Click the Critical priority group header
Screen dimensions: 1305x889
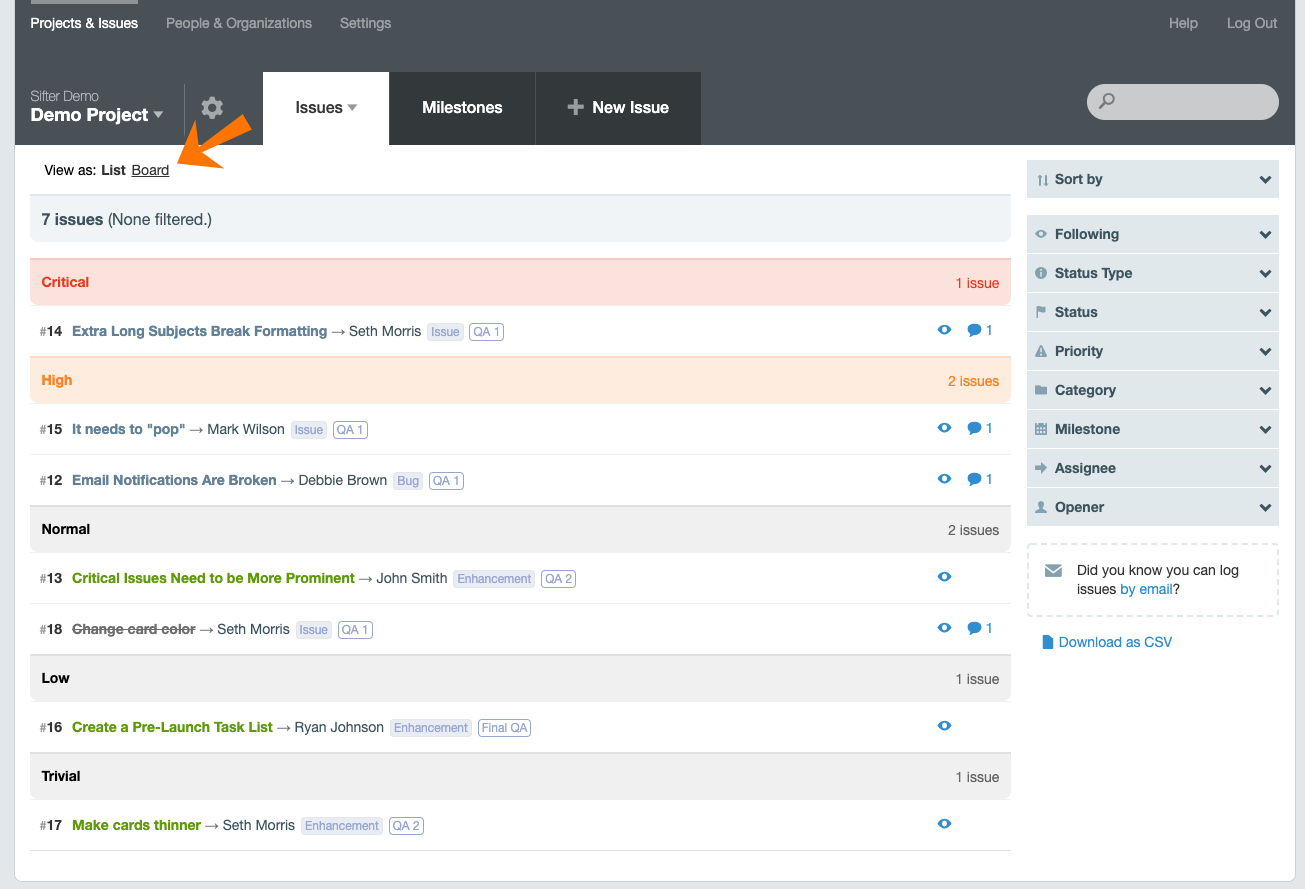520,283
